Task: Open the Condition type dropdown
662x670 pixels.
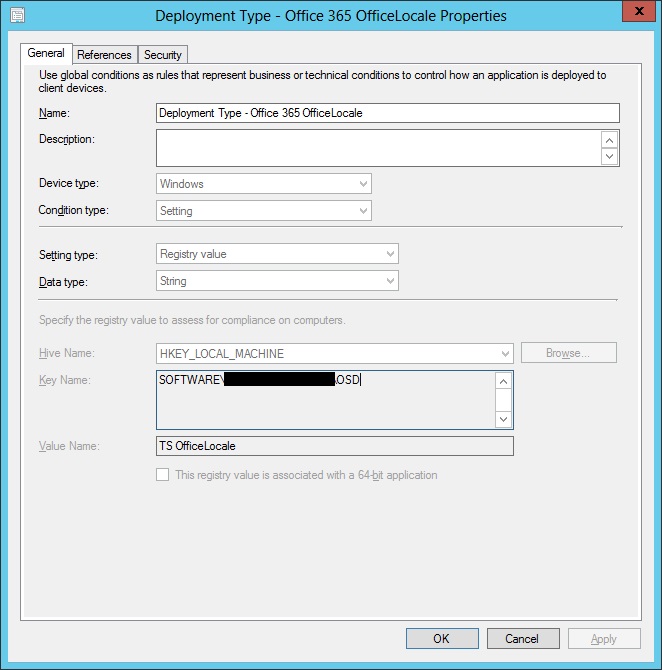Action: coord(264,211)
